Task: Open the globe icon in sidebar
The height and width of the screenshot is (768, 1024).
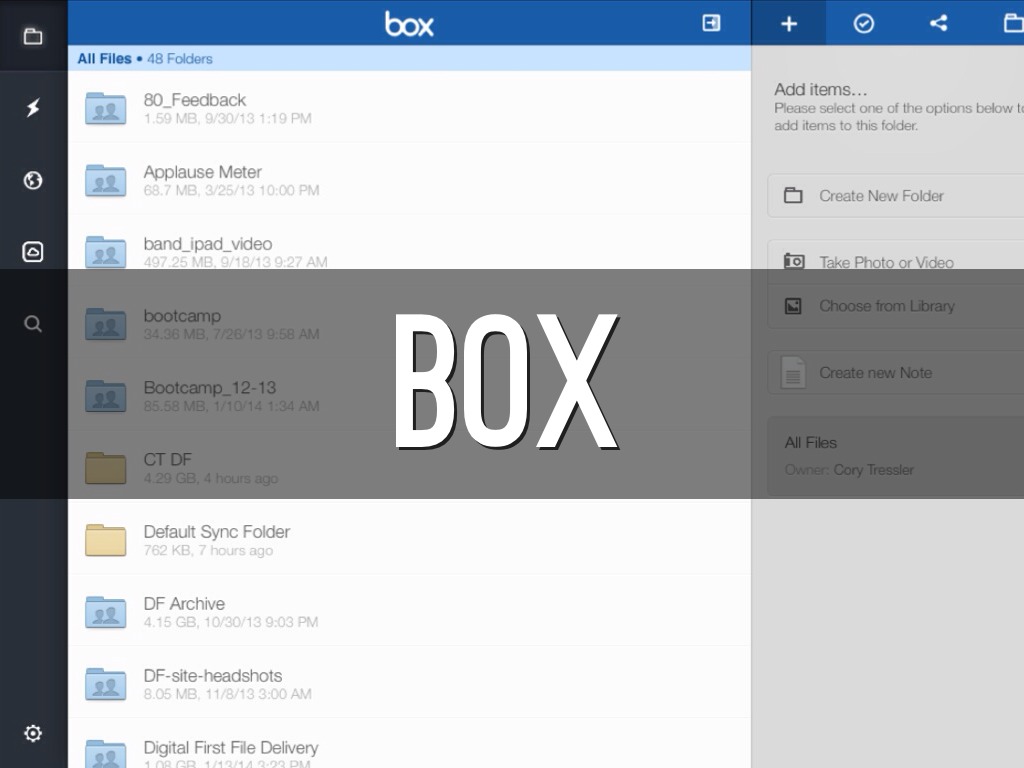Action: pos(33,180)
